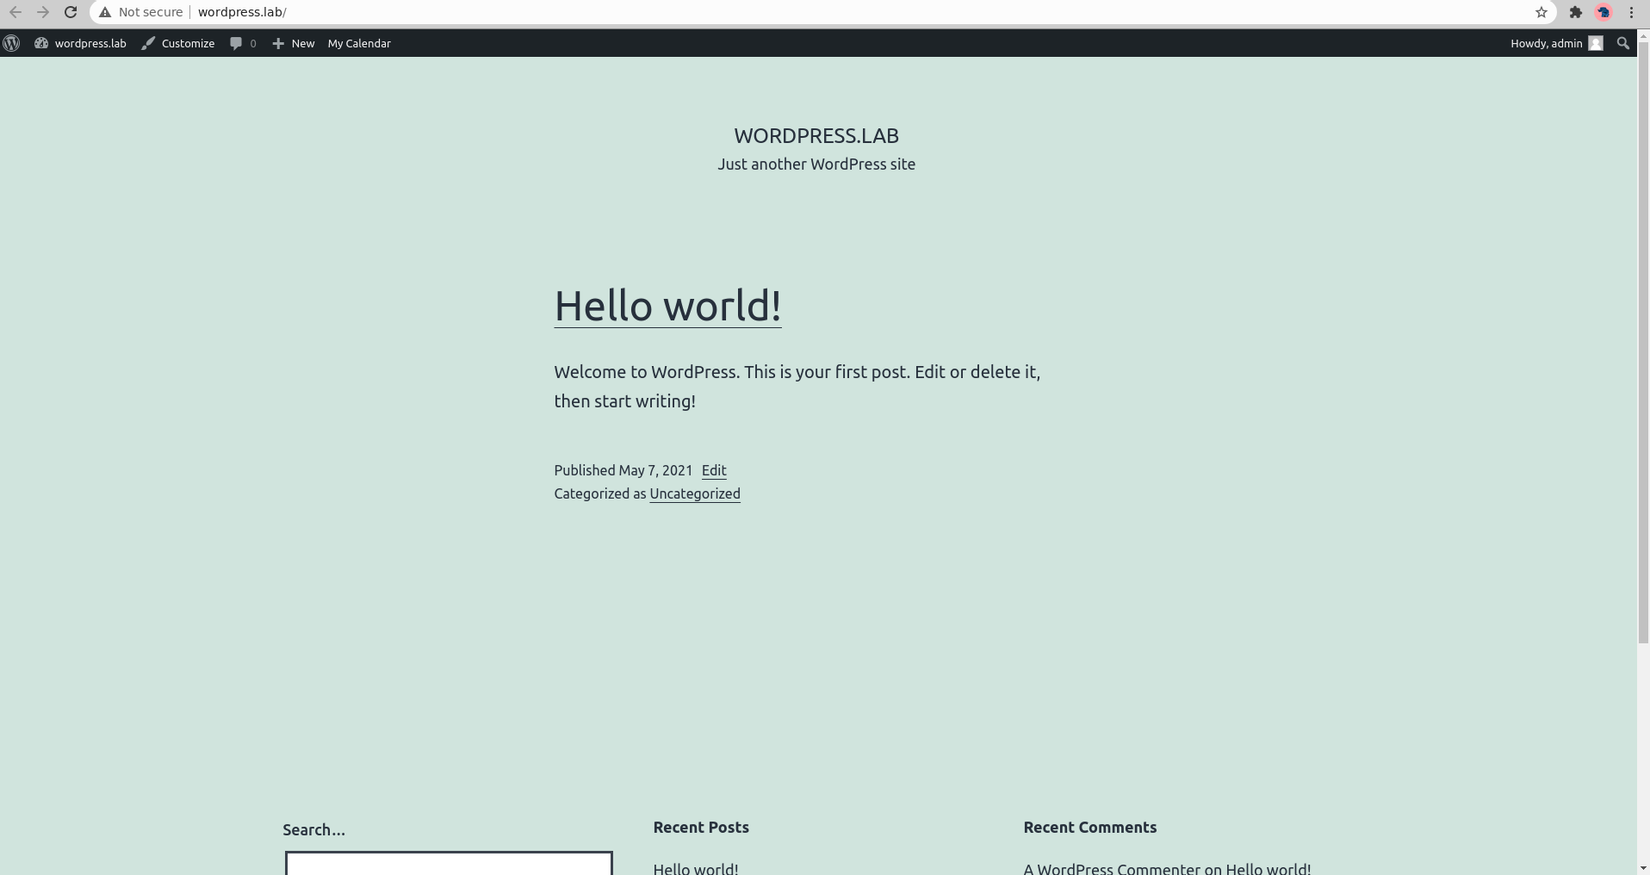Click the WORDPRESS.LAB site title
This screenshot has width=1650, height=875.
coord(816,135)
